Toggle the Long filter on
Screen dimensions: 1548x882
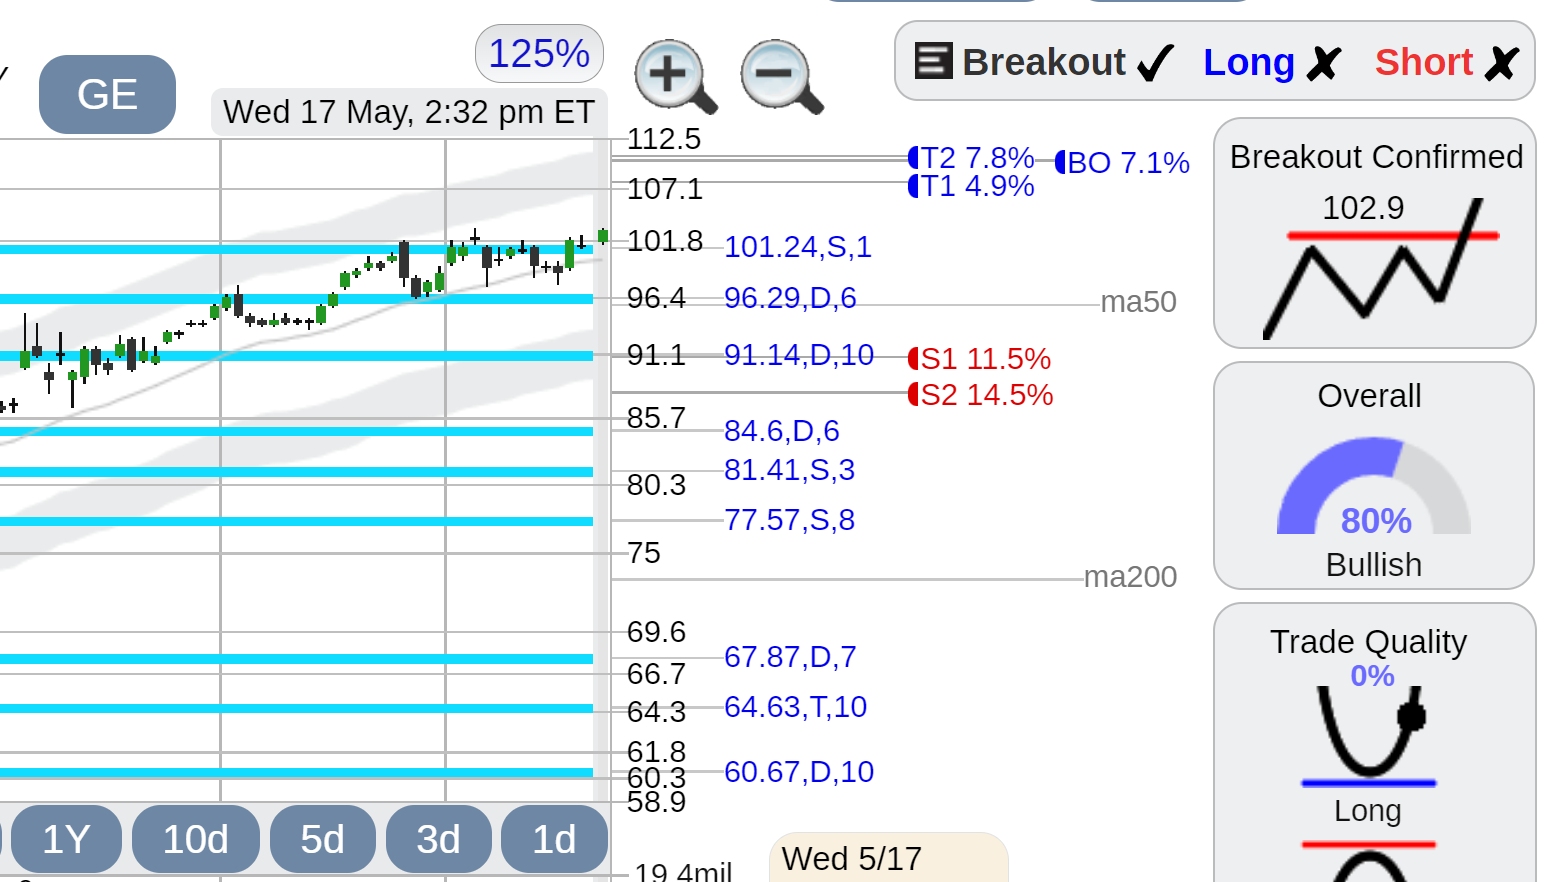(x=1271, y=62)
